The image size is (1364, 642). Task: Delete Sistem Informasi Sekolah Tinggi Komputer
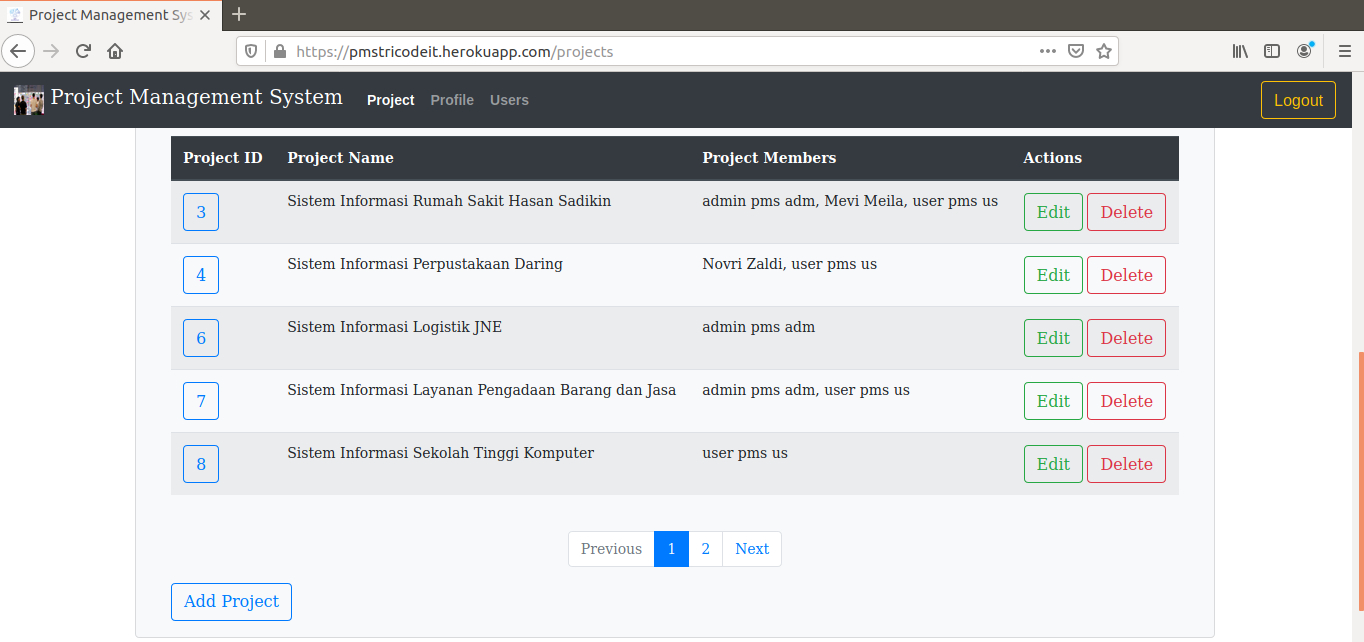pyautogui.click(x=1126, y=463)
